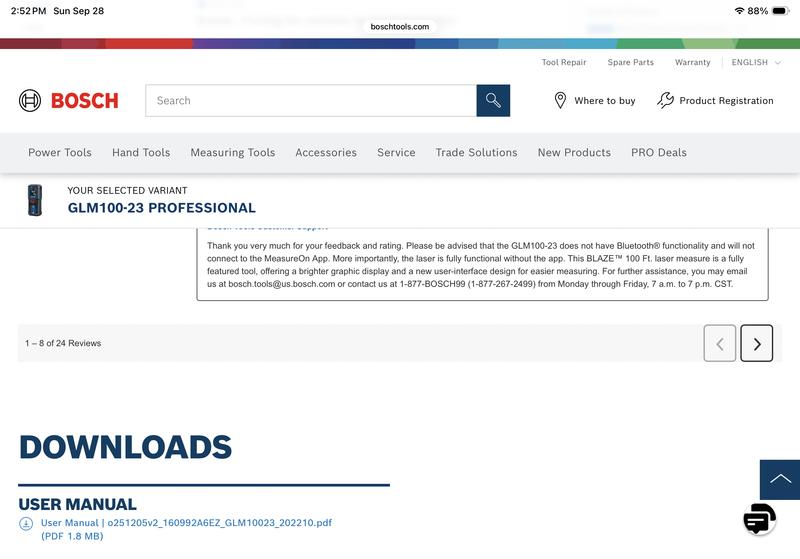Screen dimensions: 800x559
Task: Click the location pin icon
Action: click(x=560, y=100)
